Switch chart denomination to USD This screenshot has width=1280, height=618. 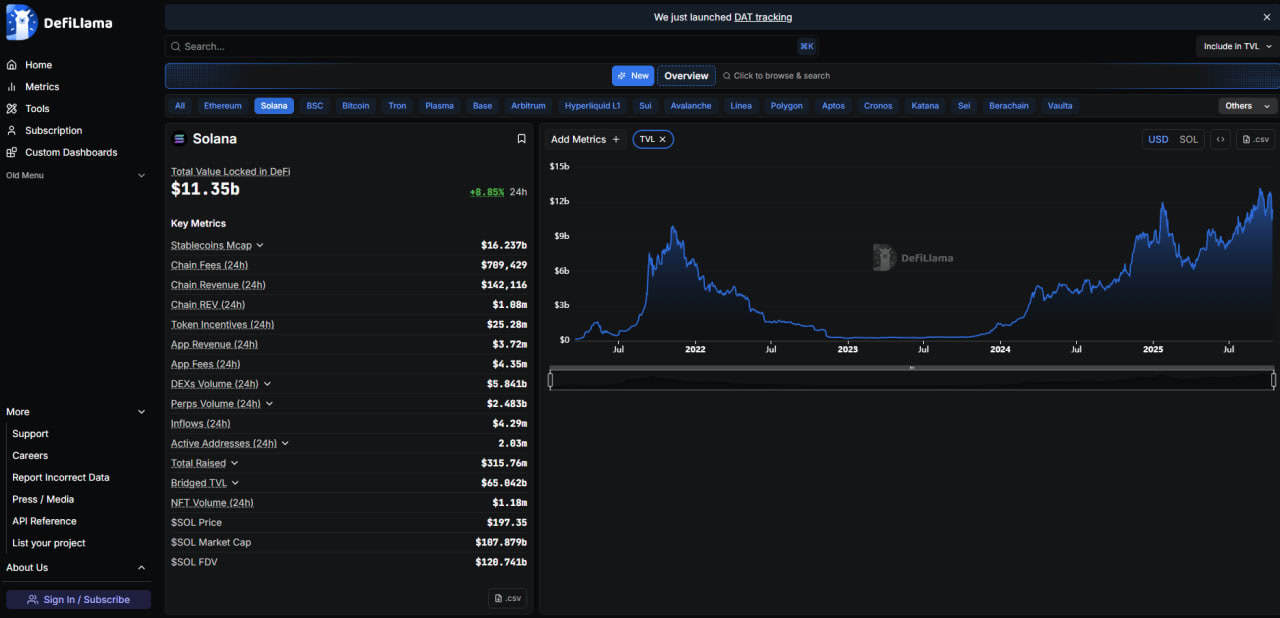1158,139
